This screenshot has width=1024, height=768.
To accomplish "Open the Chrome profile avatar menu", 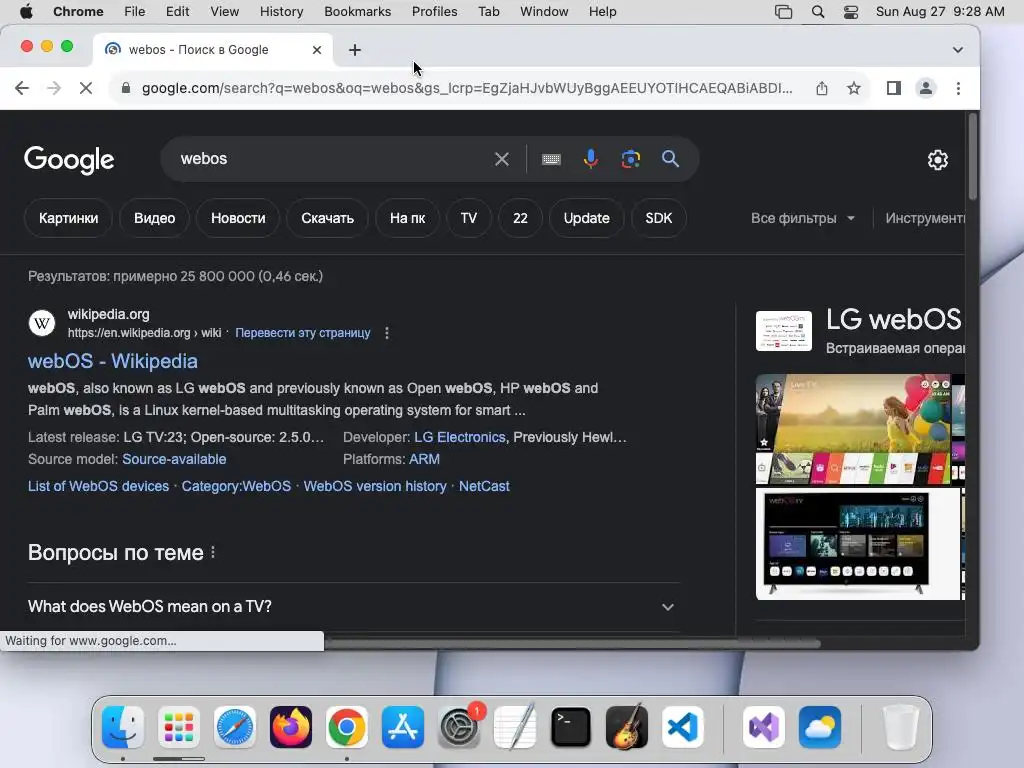I will (x=925, y=88).
